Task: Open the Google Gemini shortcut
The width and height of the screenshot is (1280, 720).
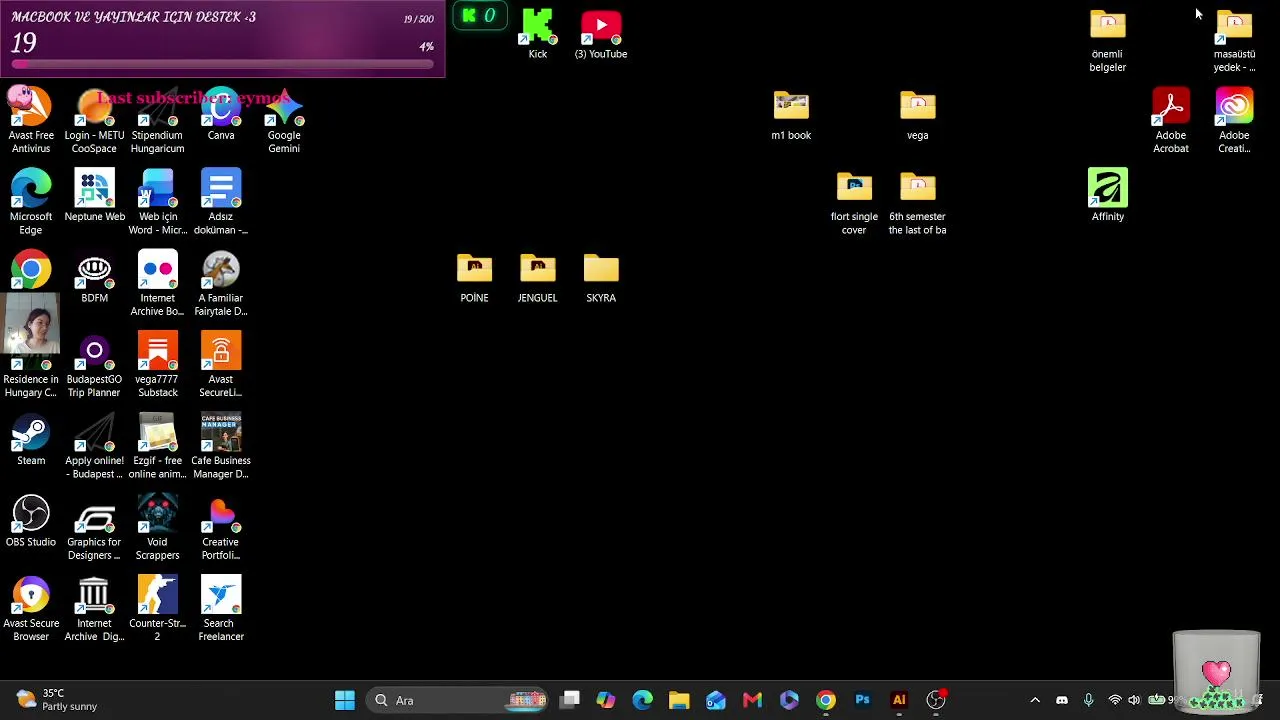Action: click(x=284, y=120)
